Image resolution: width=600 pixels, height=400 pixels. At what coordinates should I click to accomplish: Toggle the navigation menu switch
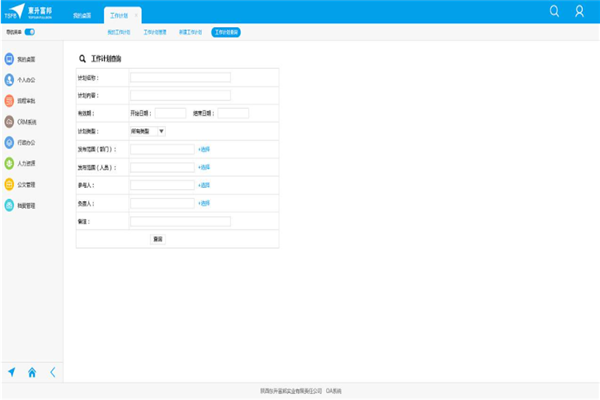tap(30, 32)
